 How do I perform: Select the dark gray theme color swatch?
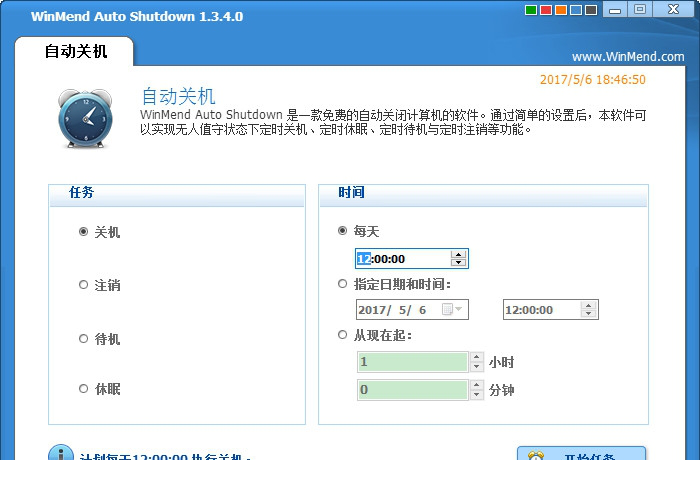(591, 10)
